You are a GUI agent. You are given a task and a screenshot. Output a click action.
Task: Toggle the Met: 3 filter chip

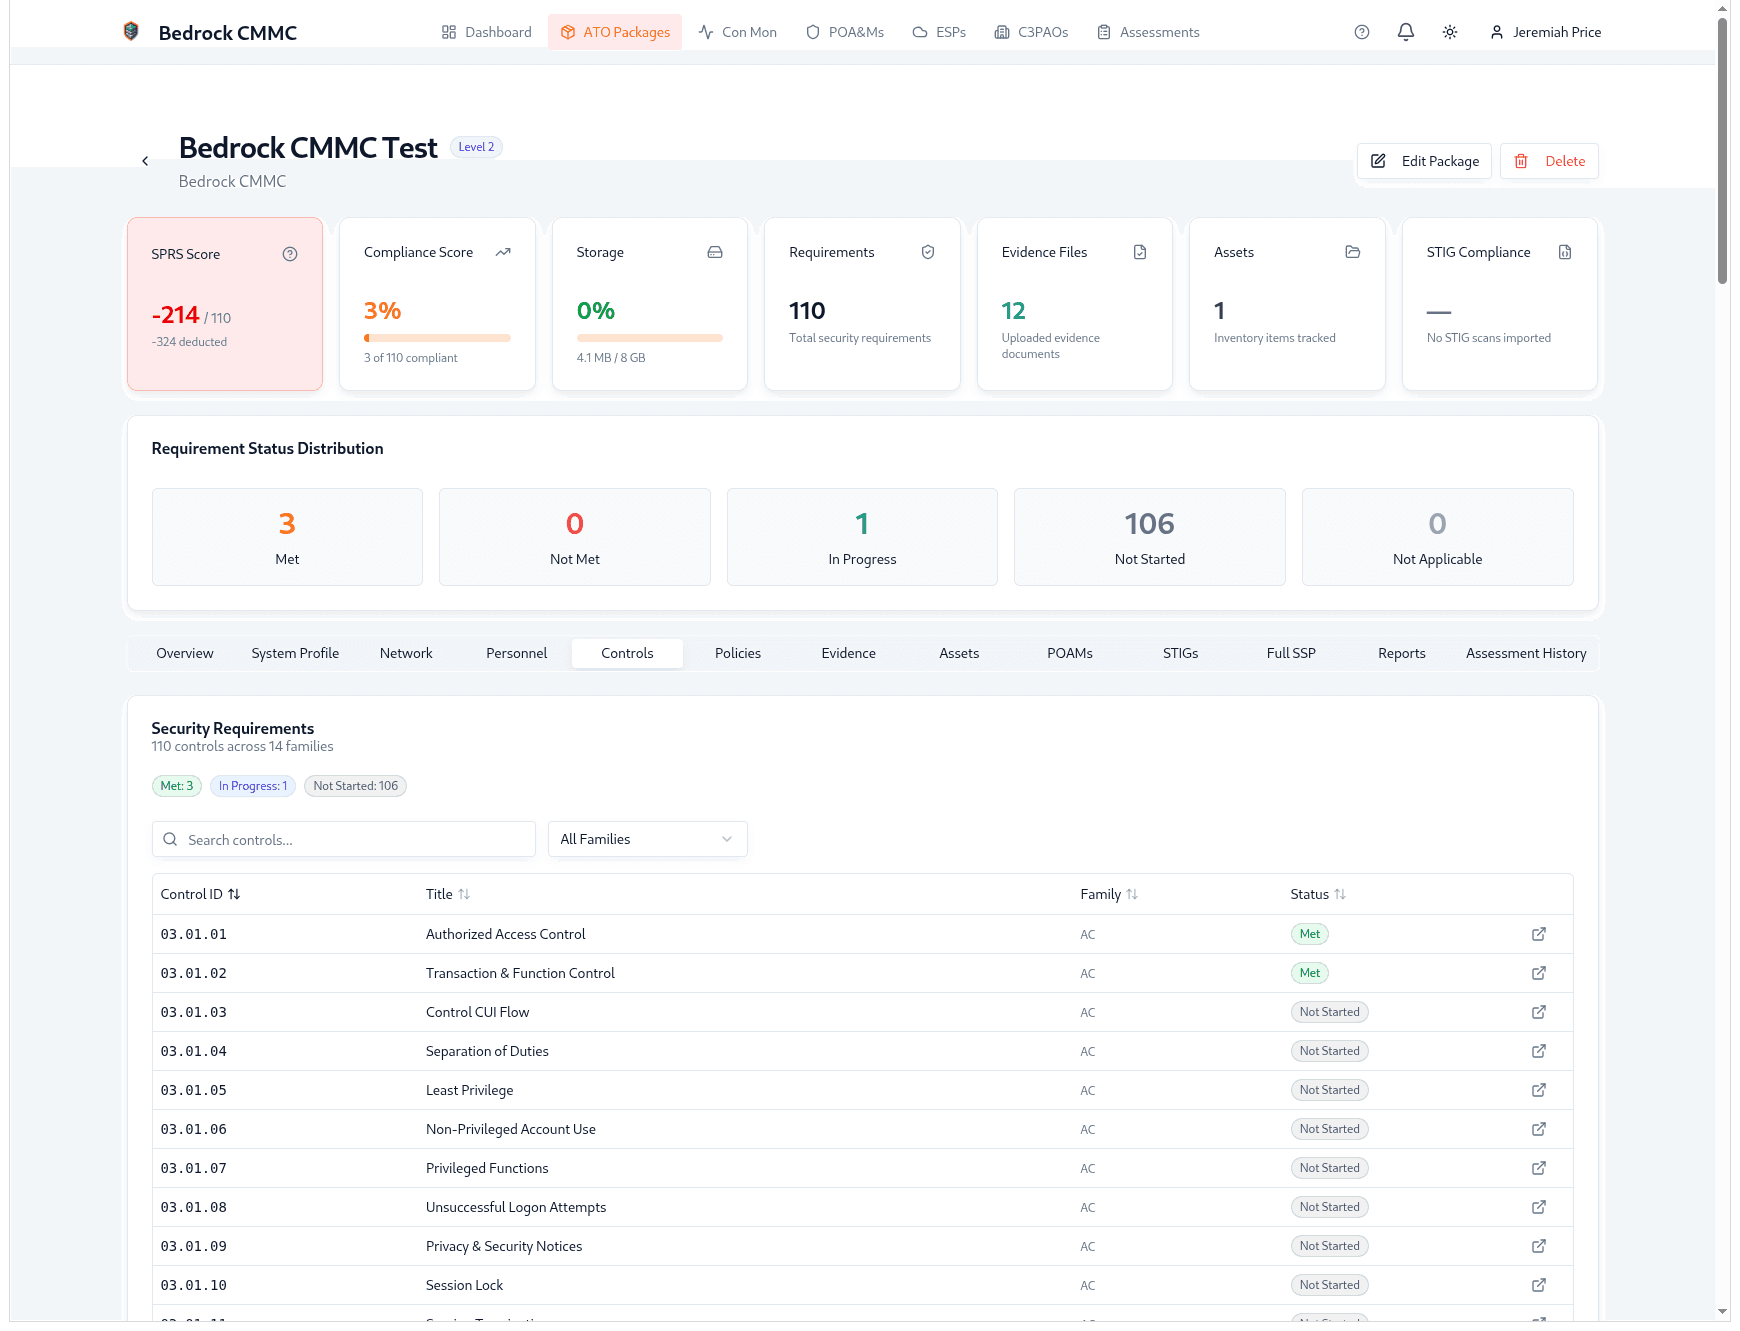[176, 786]
